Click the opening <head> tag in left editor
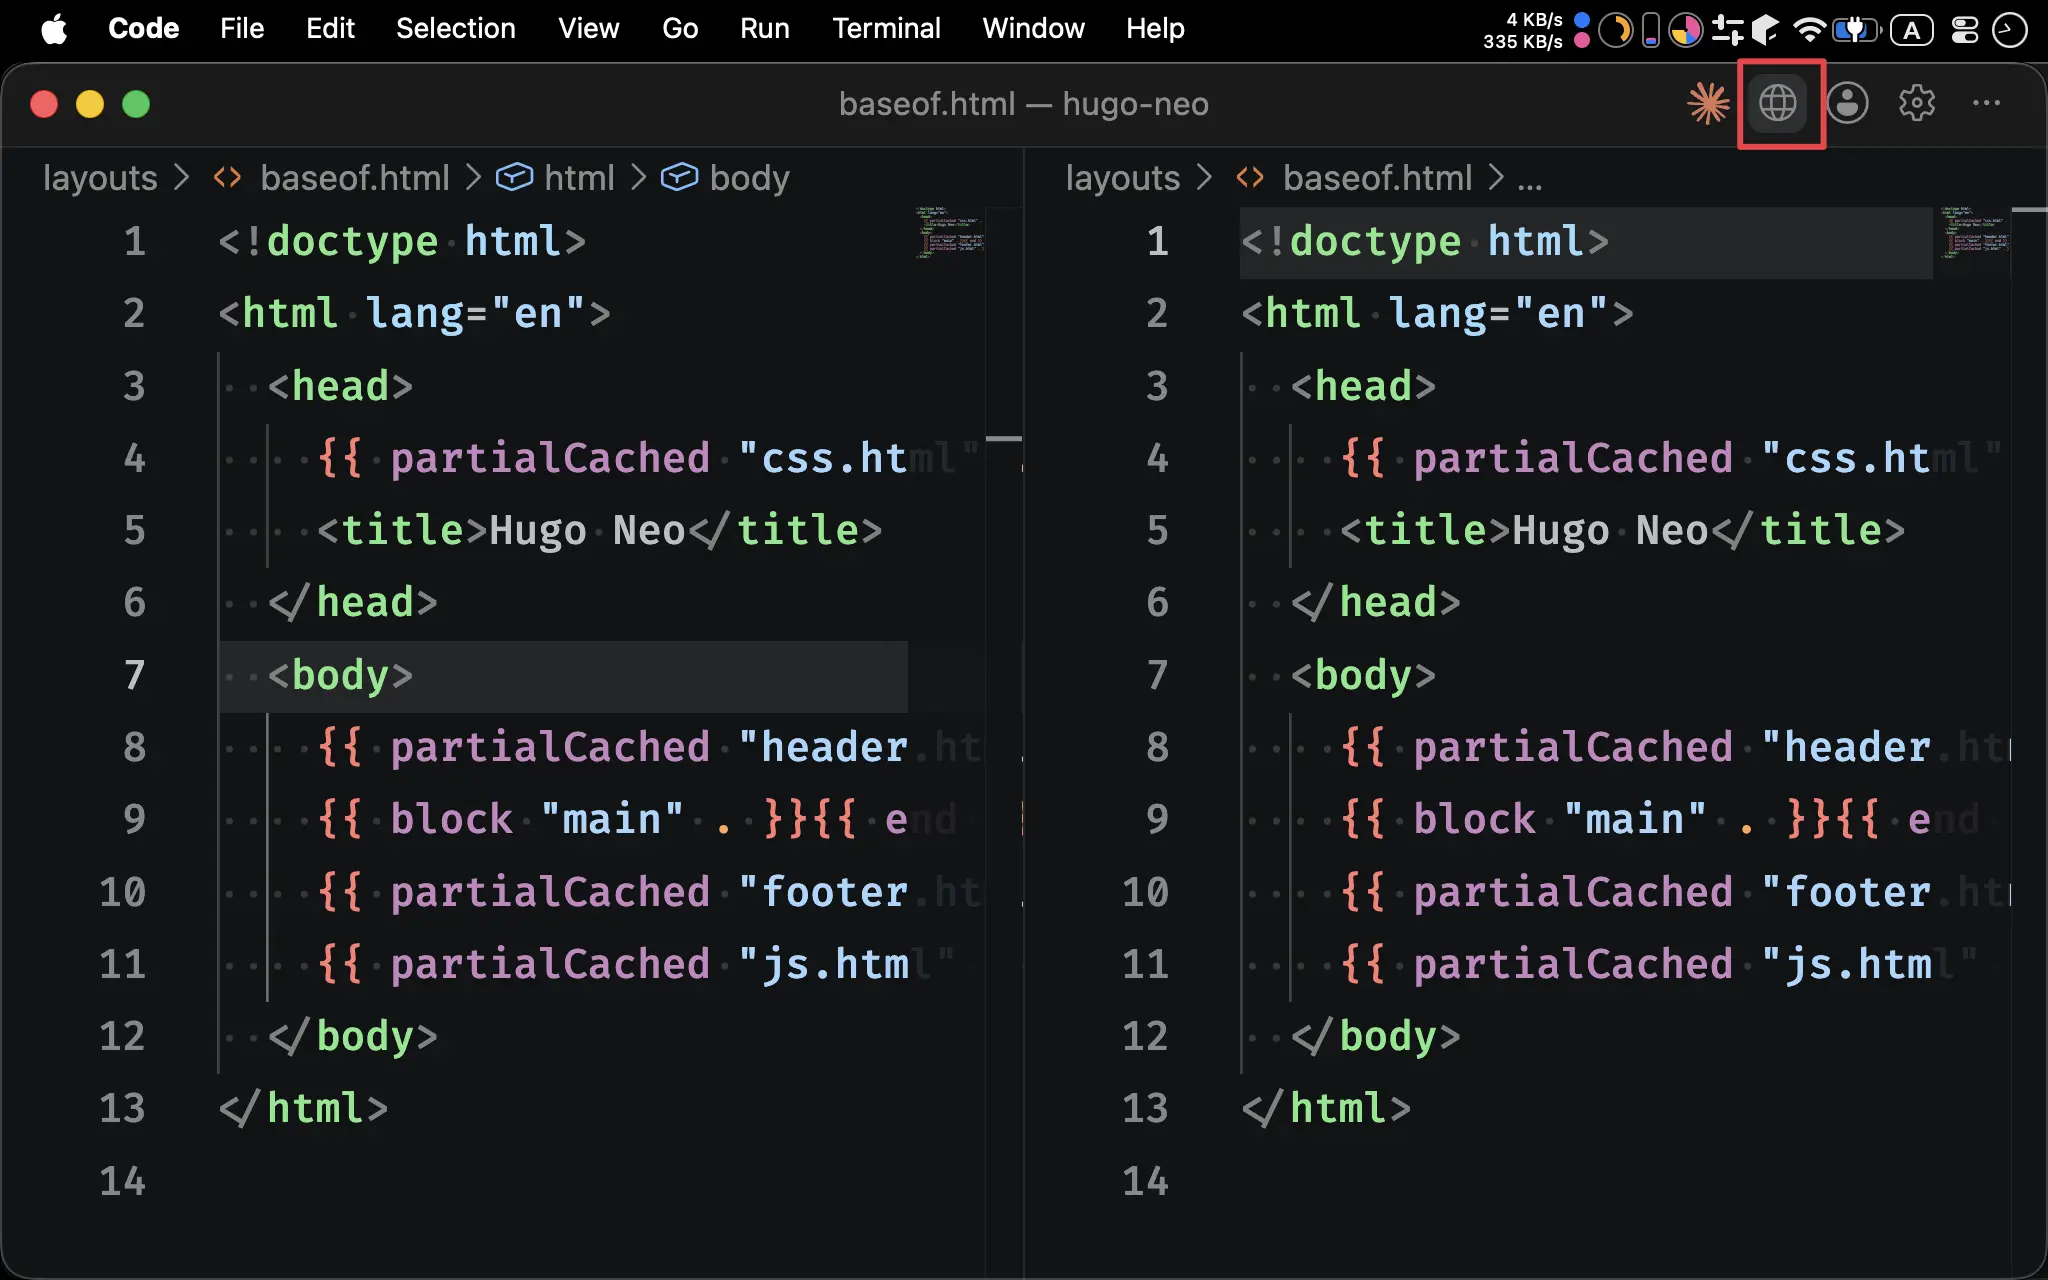 pyautogui.click(x=340, y=386)
